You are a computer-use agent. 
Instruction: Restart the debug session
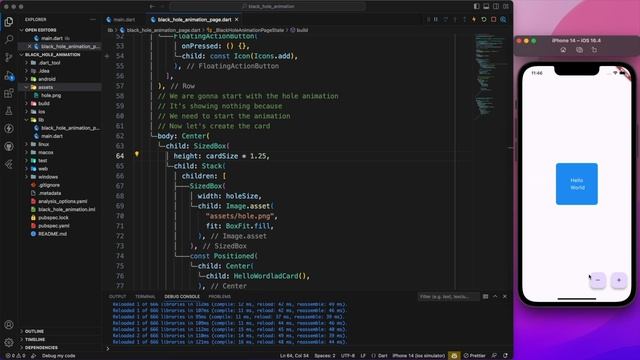coord(484,20)
